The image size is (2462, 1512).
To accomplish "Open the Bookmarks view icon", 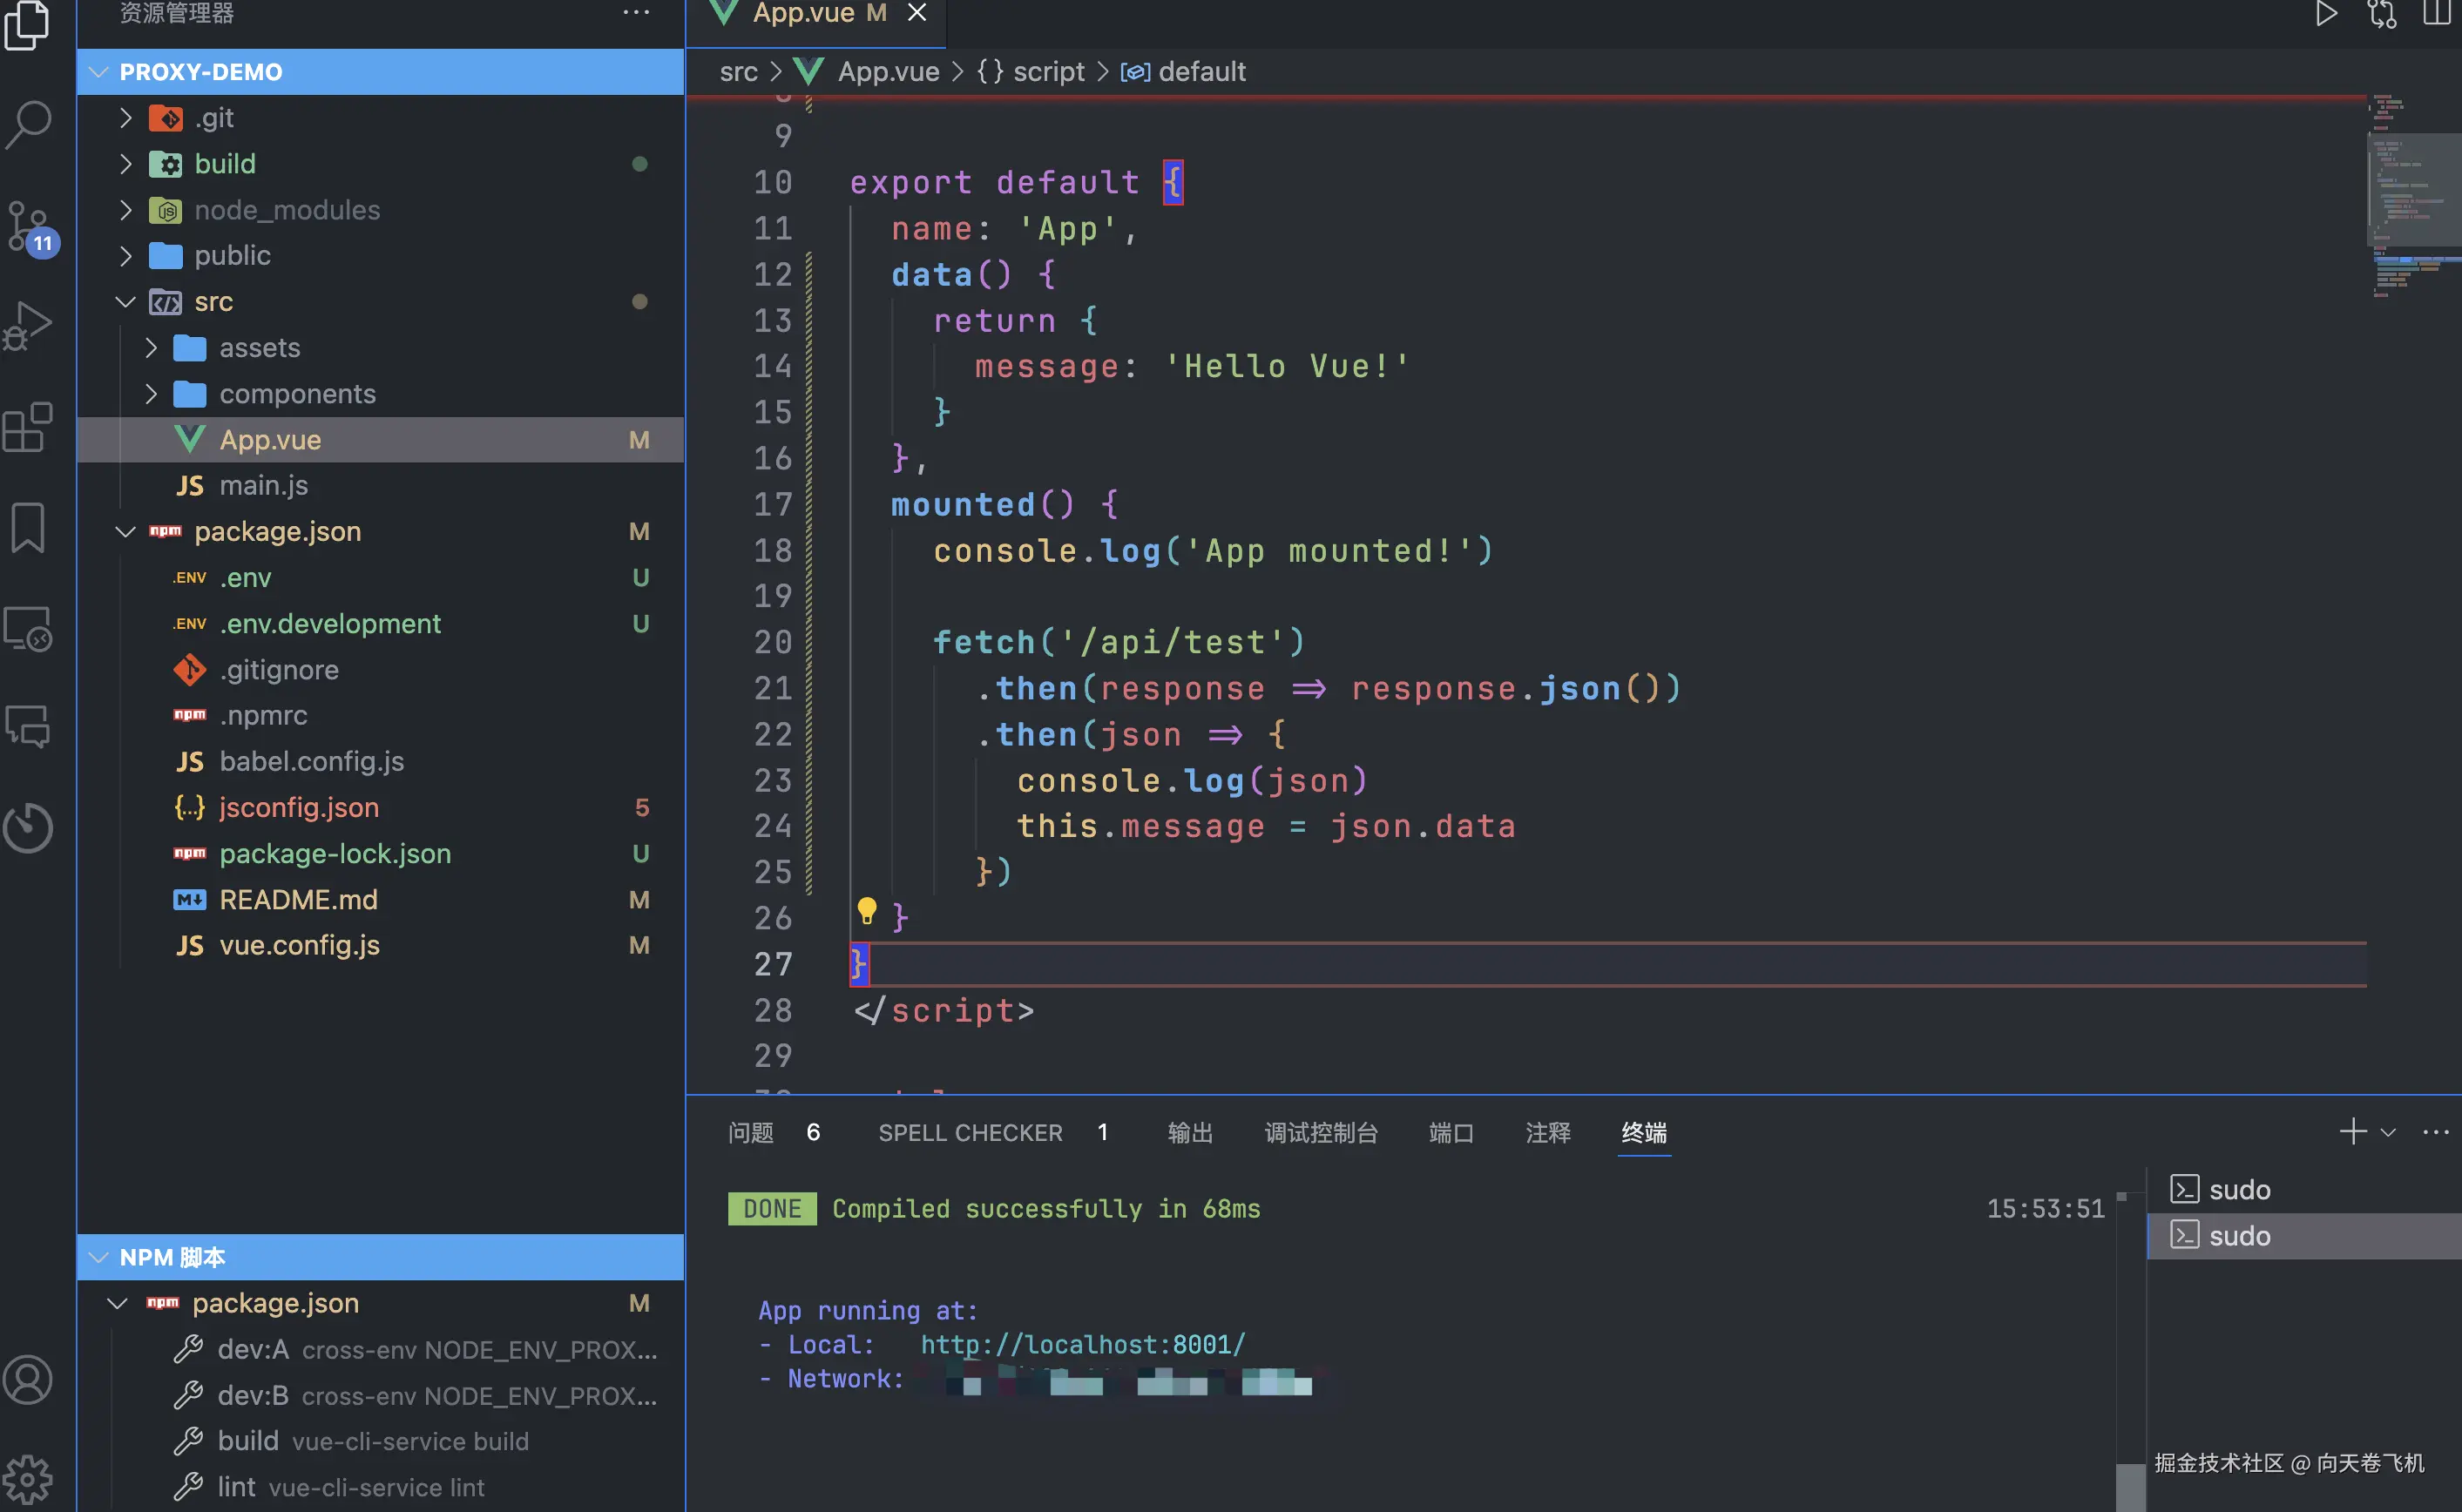I will 28,527.
